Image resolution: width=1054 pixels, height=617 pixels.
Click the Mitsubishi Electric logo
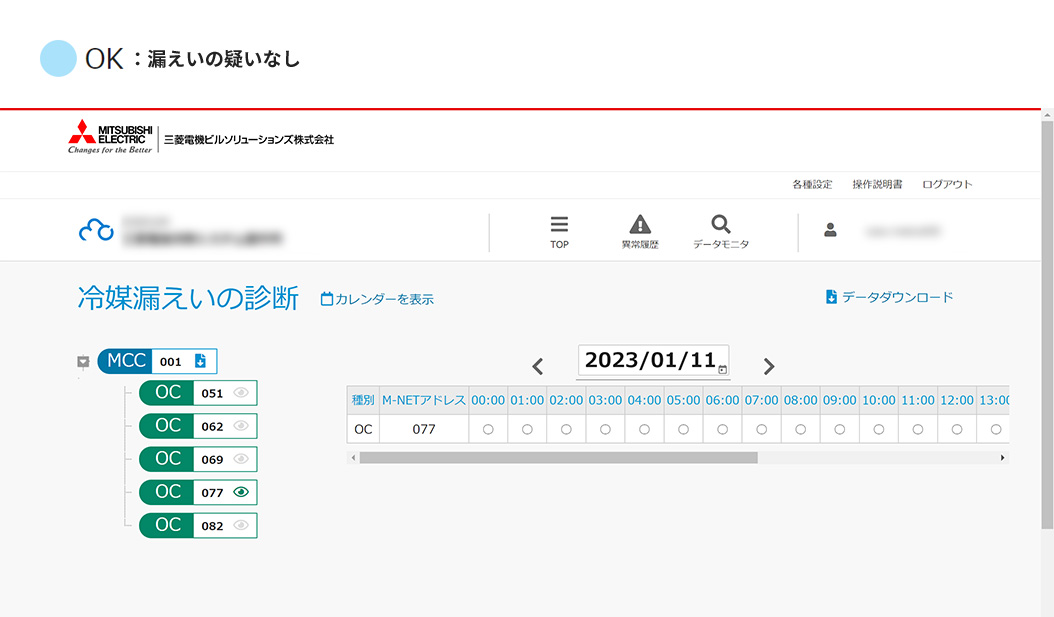110,137
